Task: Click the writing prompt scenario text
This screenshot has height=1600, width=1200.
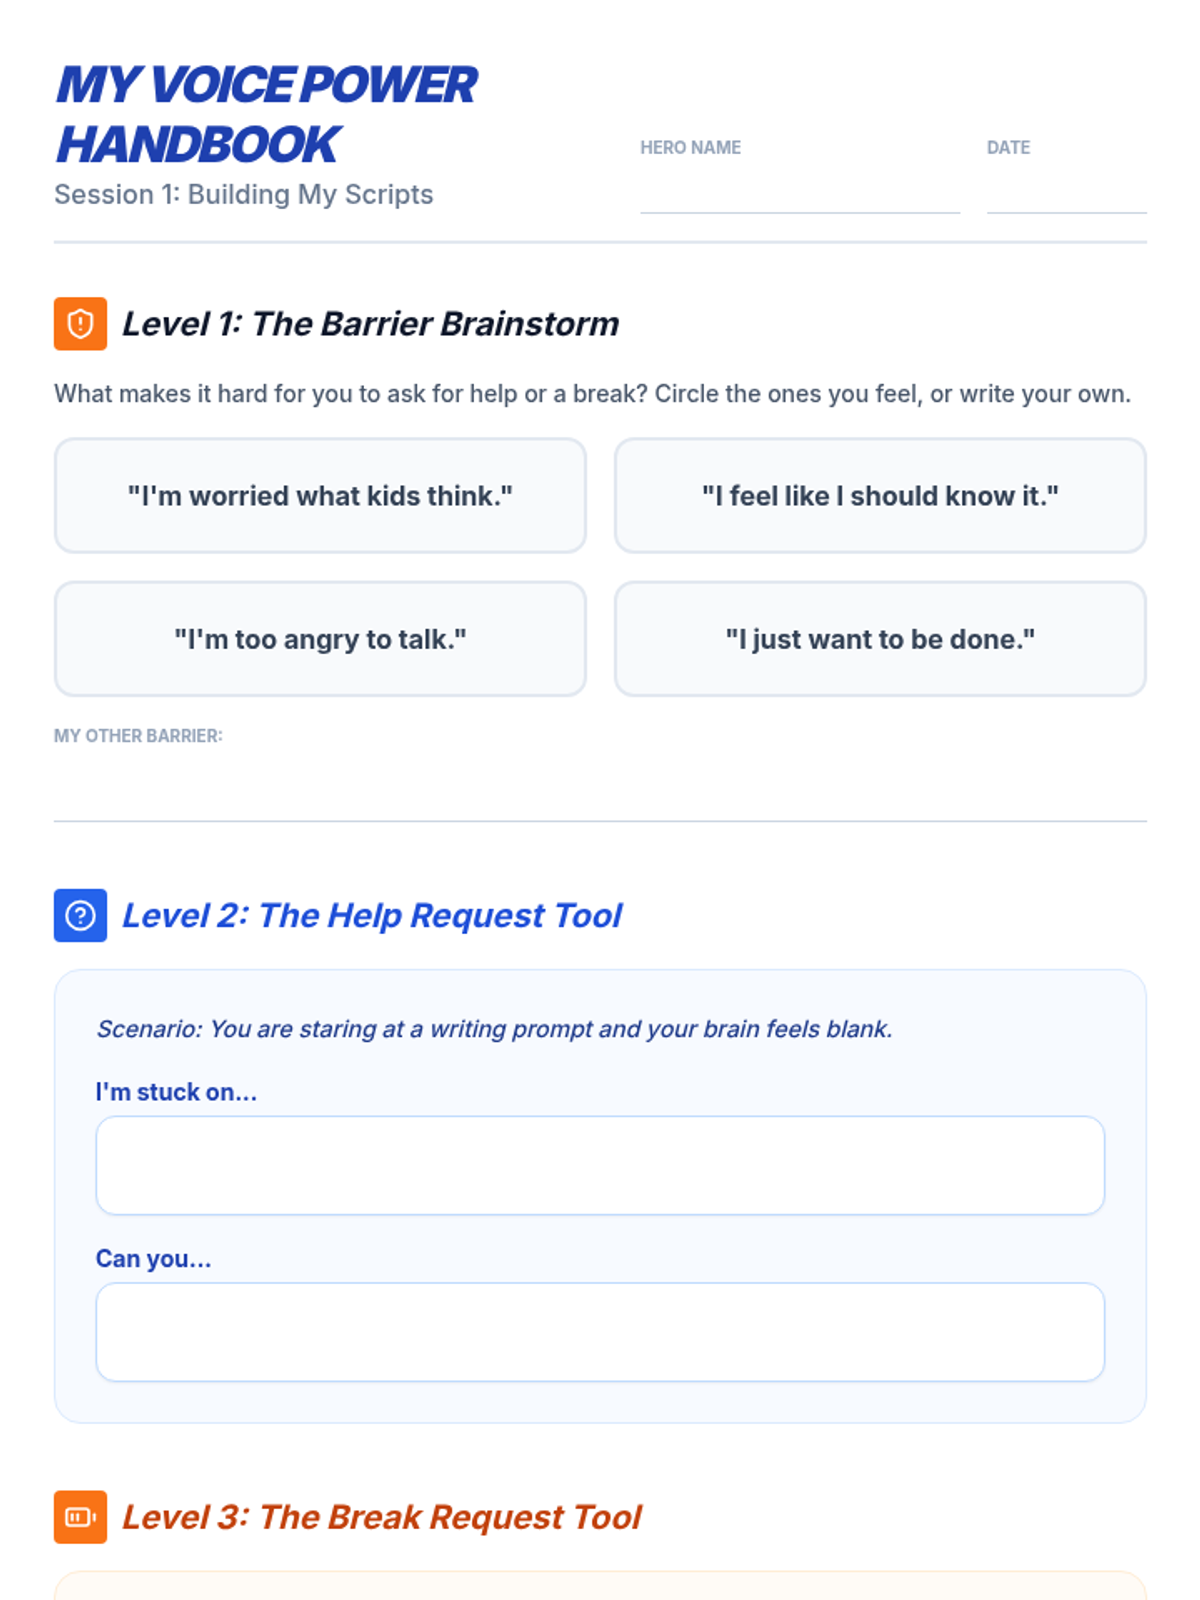Action: click(x=494, y=1029)
